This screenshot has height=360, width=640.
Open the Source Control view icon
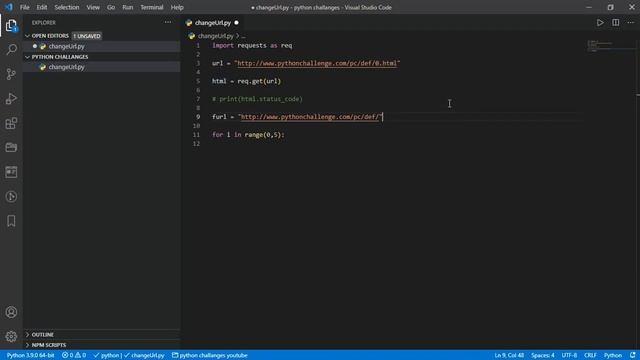click(11, 74)
